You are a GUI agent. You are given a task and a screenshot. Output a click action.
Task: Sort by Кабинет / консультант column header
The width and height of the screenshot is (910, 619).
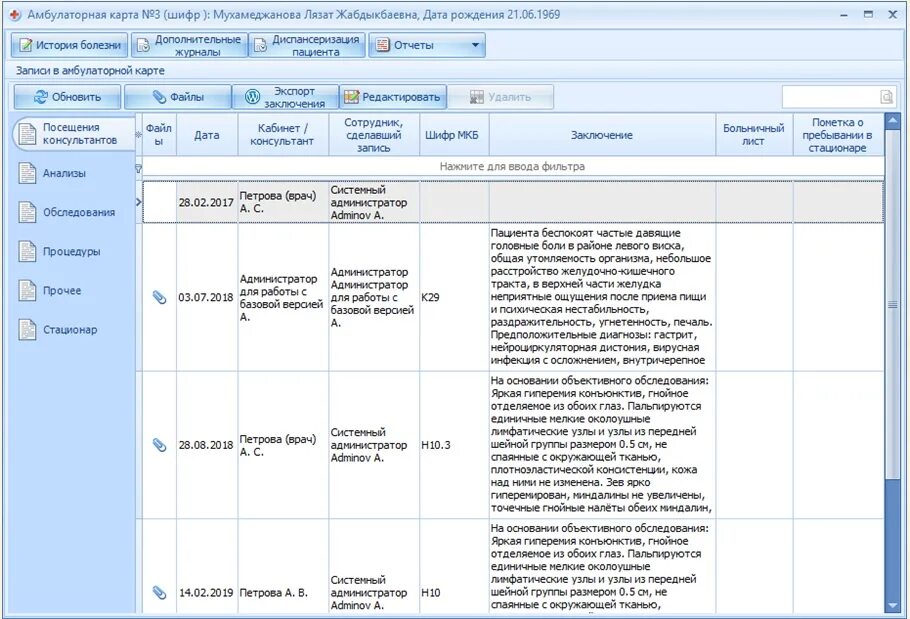click(283, 135)
